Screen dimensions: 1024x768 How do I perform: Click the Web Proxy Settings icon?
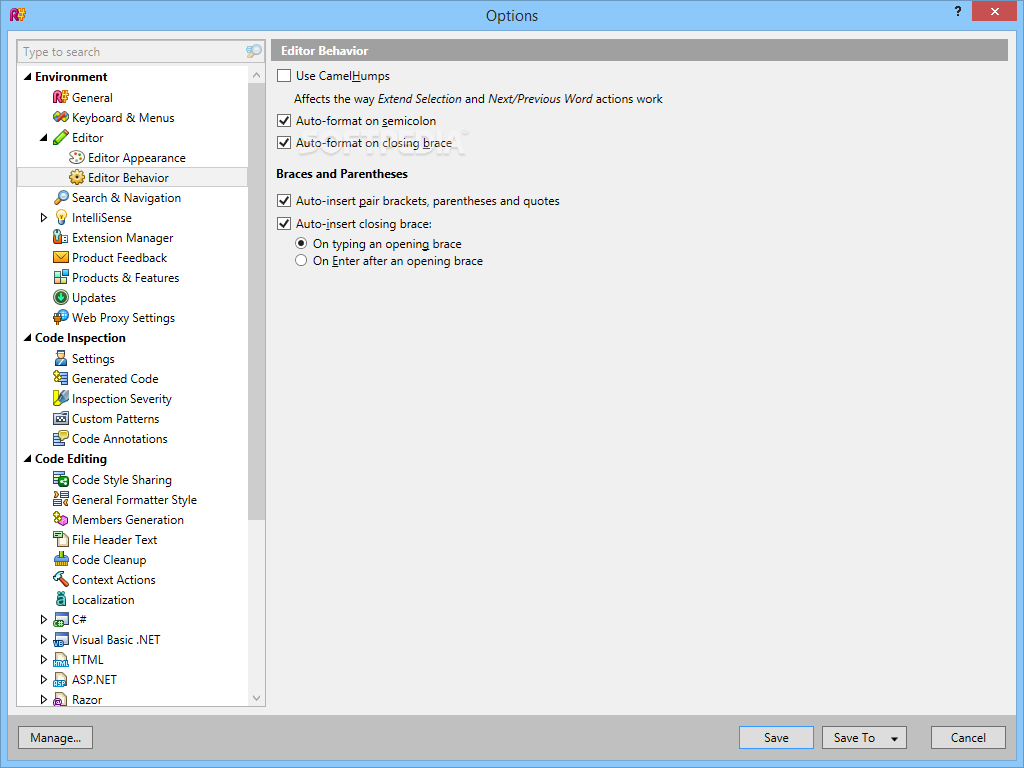[60, 317]
